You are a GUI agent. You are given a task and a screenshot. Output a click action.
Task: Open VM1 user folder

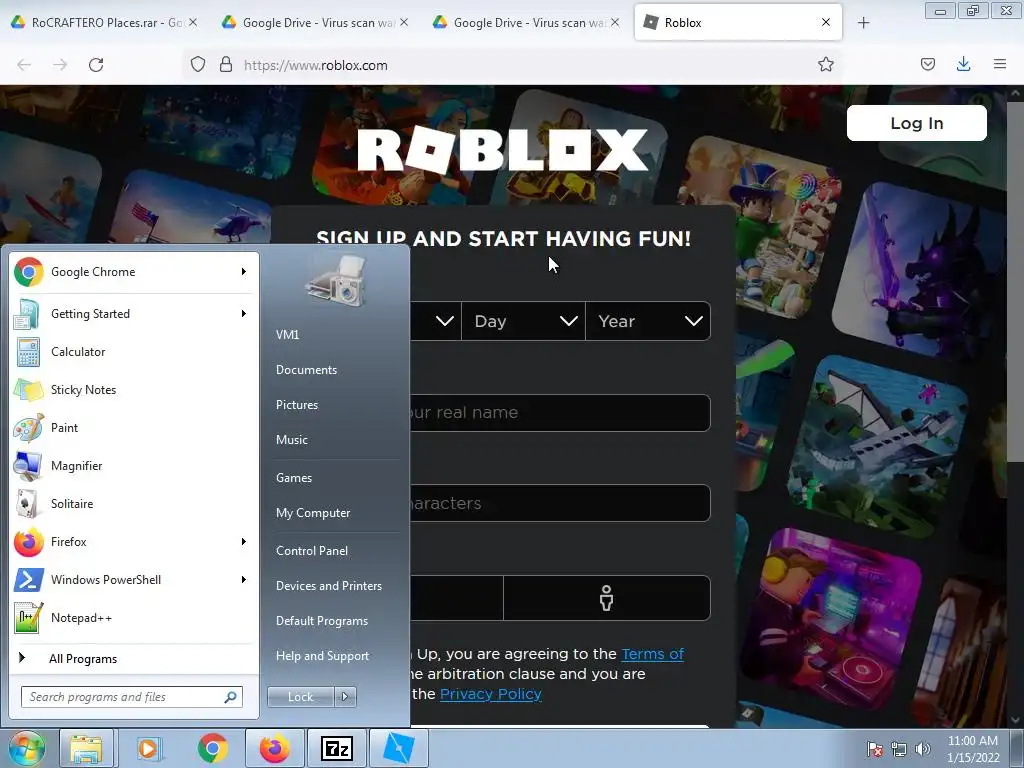point(287,334)
